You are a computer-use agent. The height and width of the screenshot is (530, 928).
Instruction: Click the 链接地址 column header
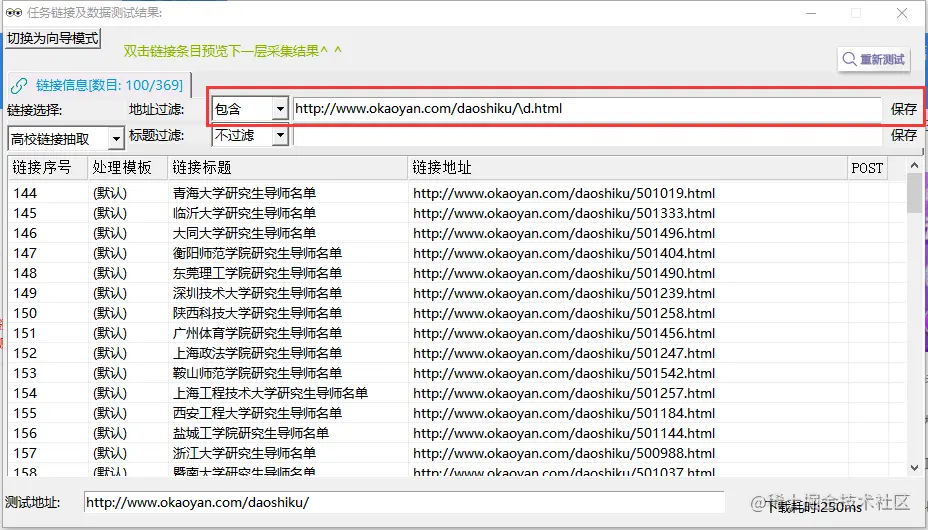[628, 168]
